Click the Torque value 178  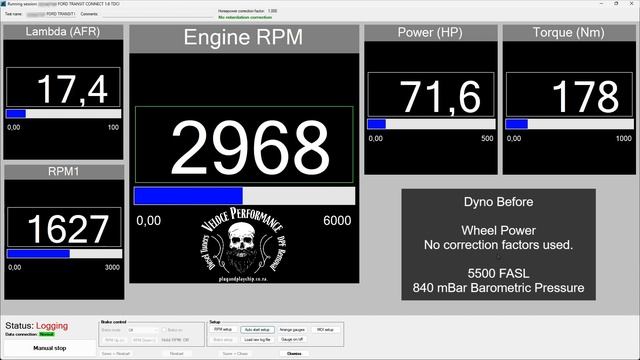(585, 96)
